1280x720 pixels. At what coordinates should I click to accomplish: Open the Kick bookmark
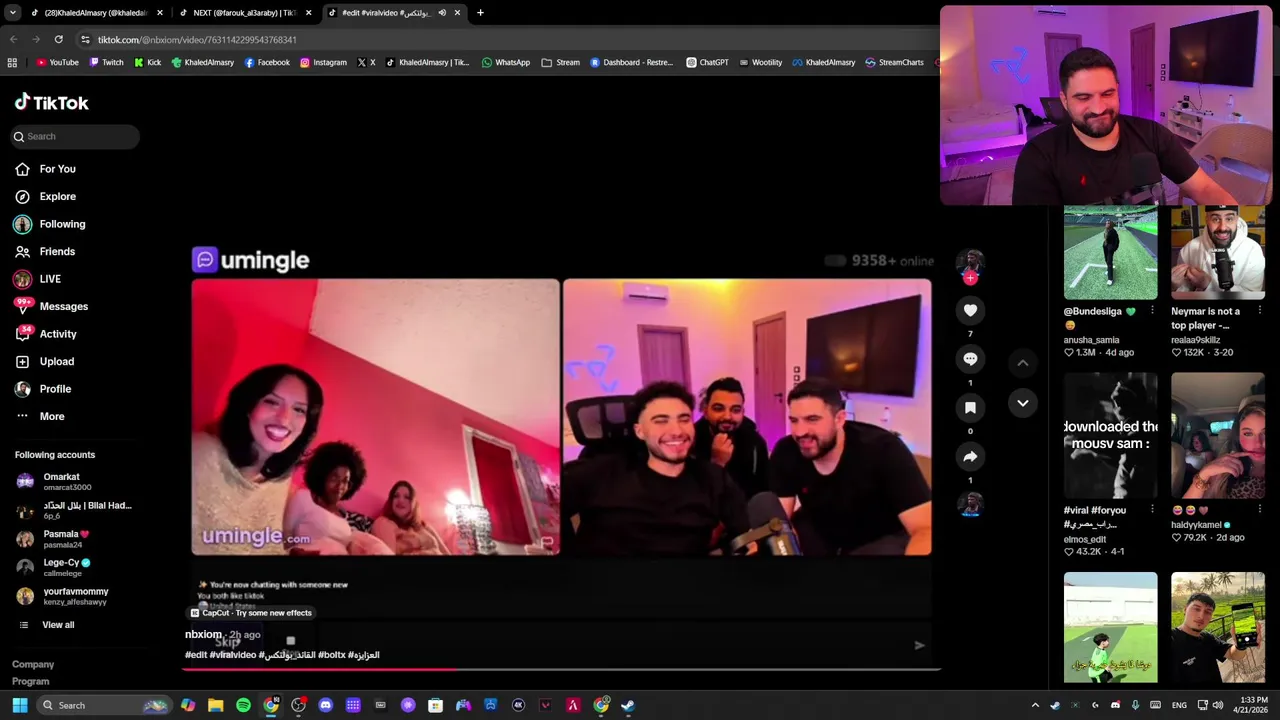coord(147,62)
